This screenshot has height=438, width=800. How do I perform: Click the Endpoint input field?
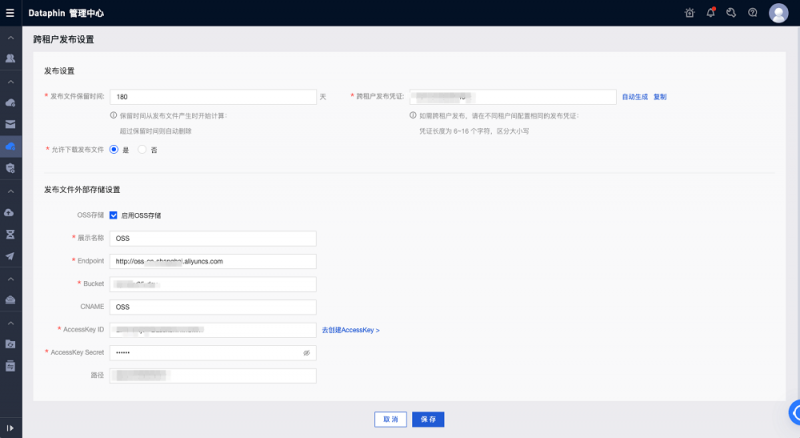click(x=213, y=261)
